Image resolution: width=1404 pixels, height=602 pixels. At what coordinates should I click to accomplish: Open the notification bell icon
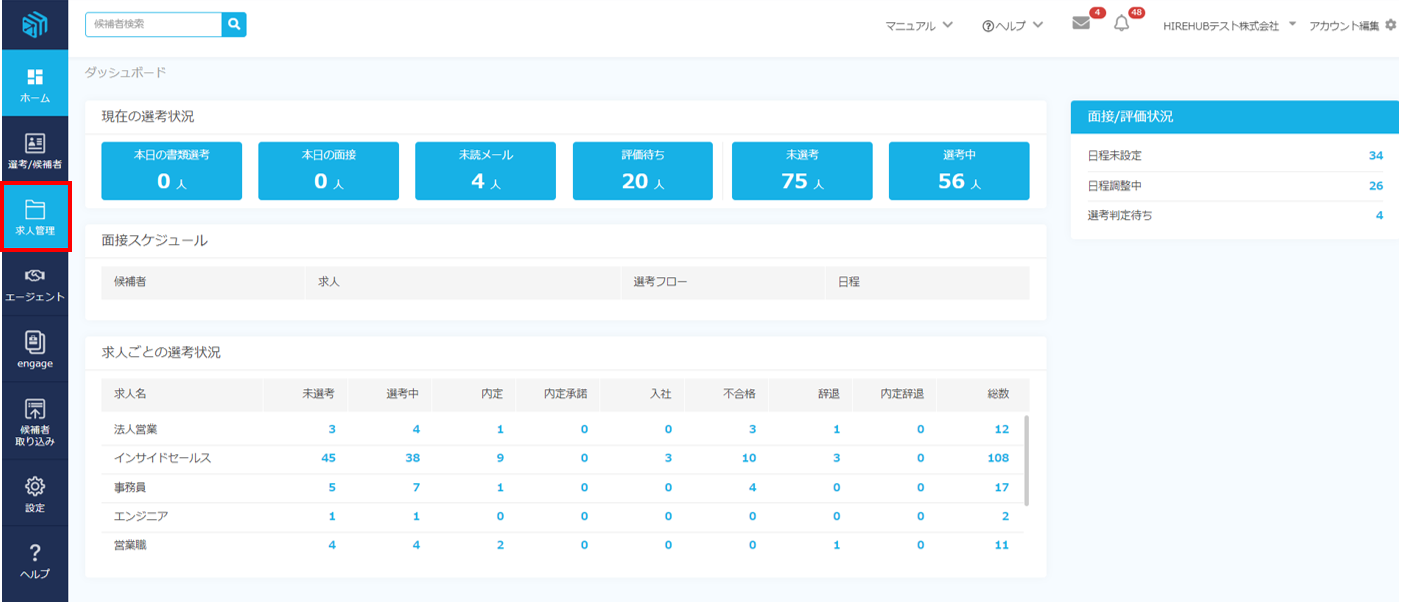click(x=1121, y=24)
